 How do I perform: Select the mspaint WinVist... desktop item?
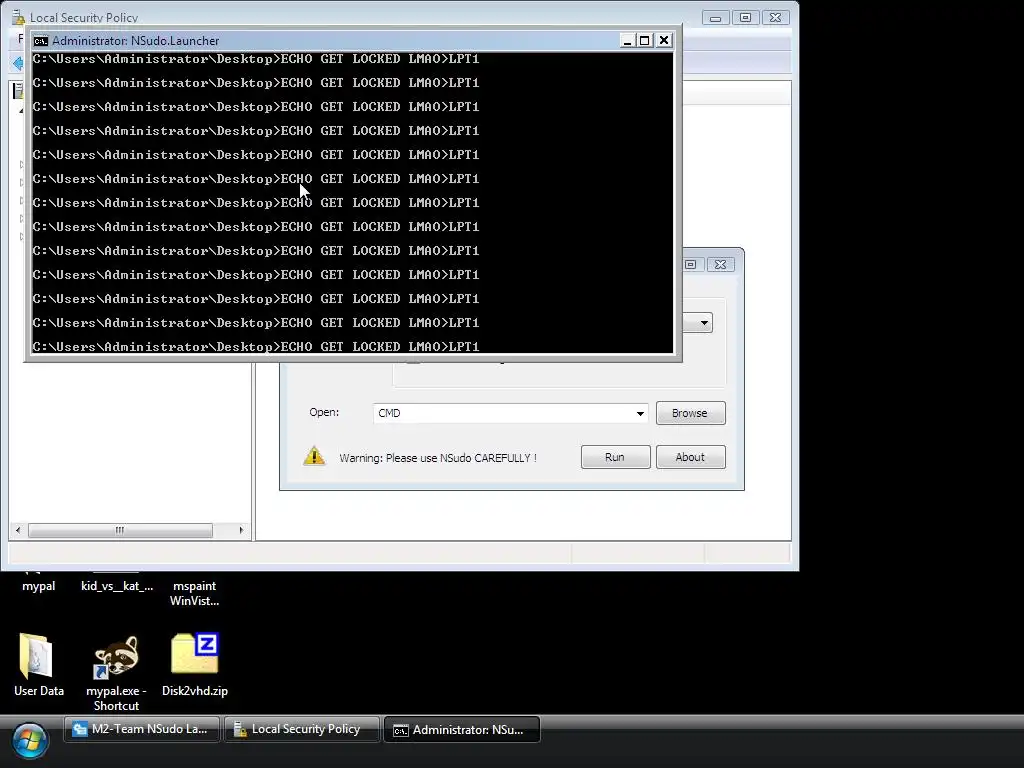point(195,593)
